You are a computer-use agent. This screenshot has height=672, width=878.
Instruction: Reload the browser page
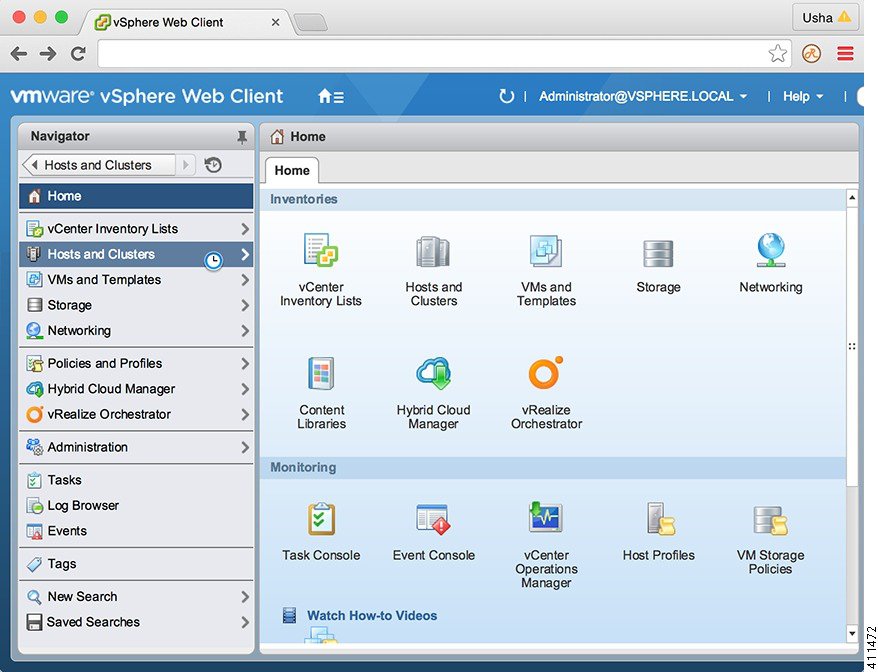point(78,54)
